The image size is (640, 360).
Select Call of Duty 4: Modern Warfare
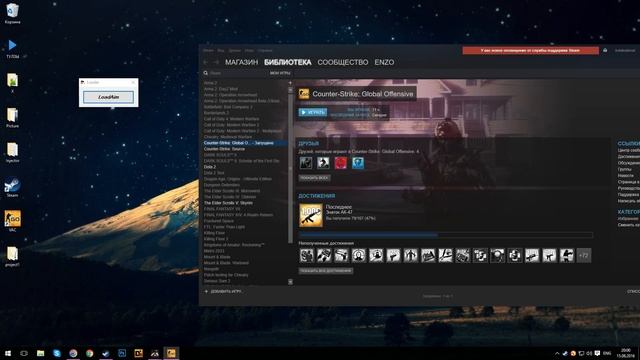tap(231, 119)
